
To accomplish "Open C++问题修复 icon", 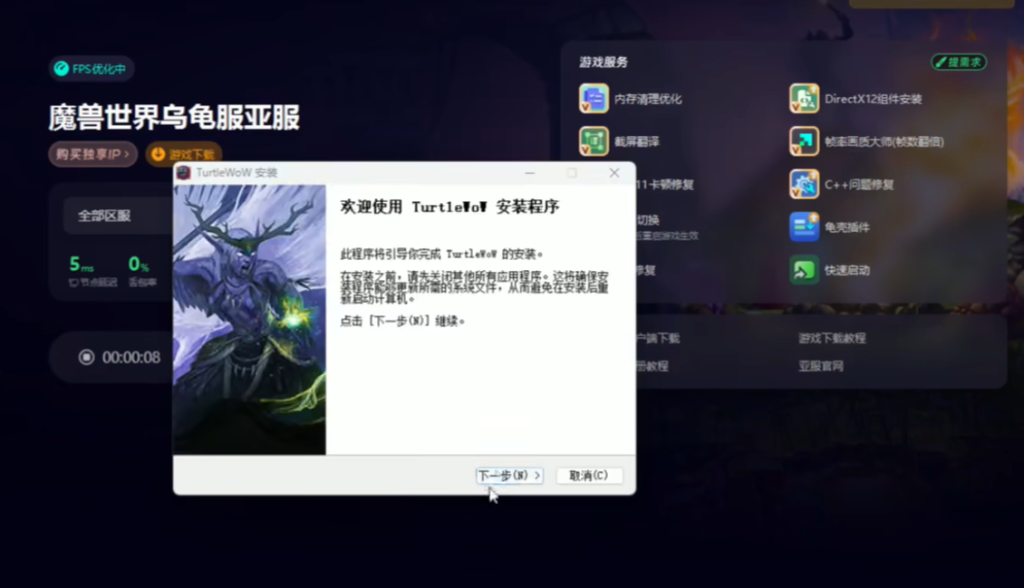I will (x=804, y=184).
